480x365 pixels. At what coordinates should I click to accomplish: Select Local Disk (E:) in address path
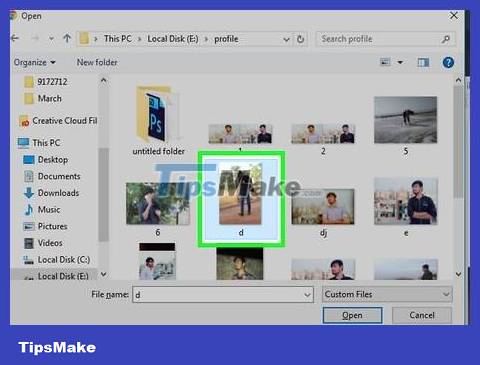point(173,39)
